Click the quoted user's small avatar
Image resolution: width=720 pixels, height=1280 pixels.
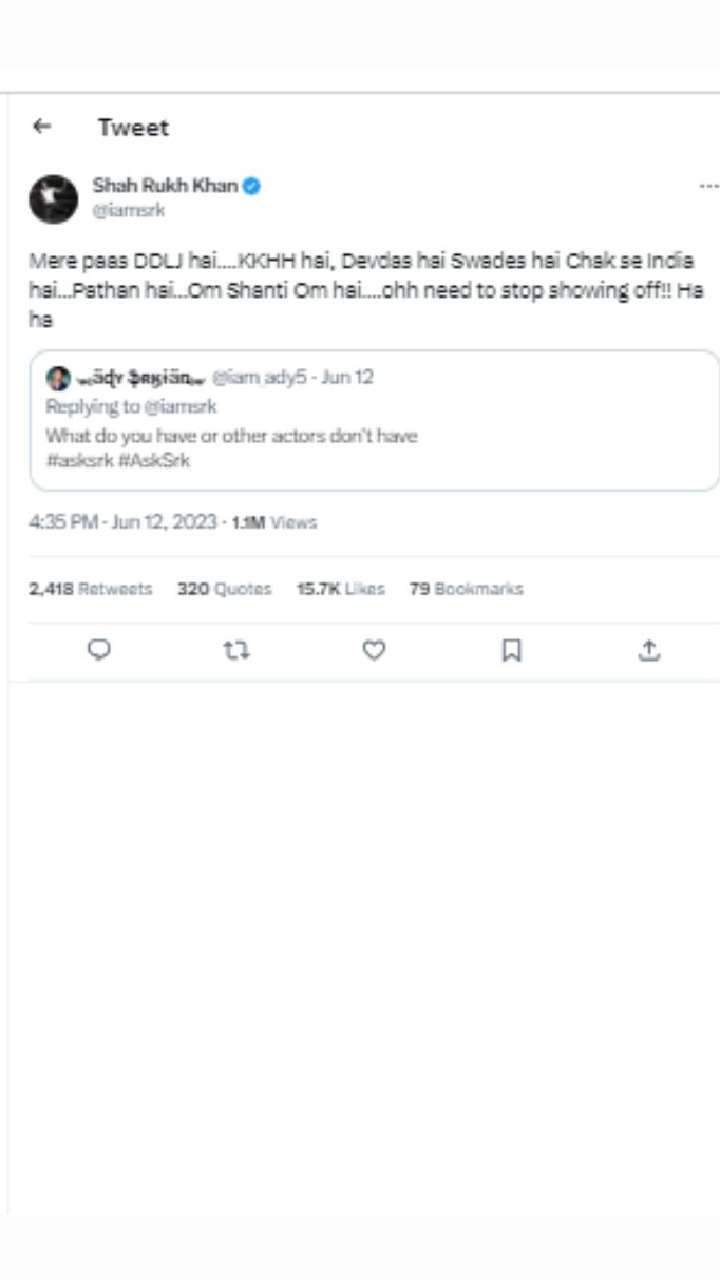(x=59, y=378)
